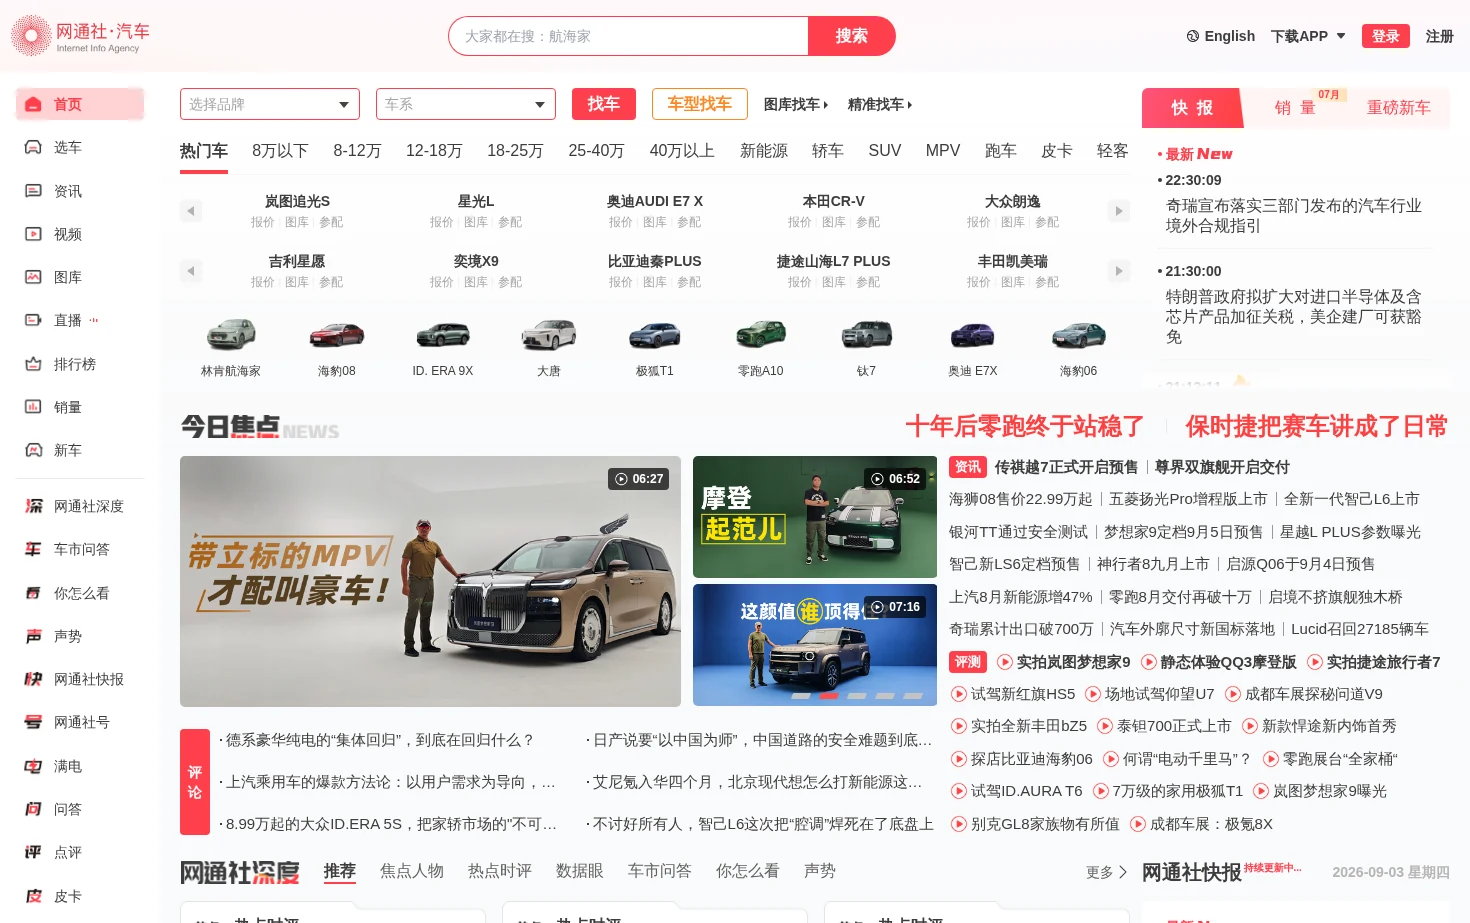Image resolution: width=1470 pixels, height=923 pixels.
Task: Open the 点评 sidebar icon
Action: pos(33,852)
